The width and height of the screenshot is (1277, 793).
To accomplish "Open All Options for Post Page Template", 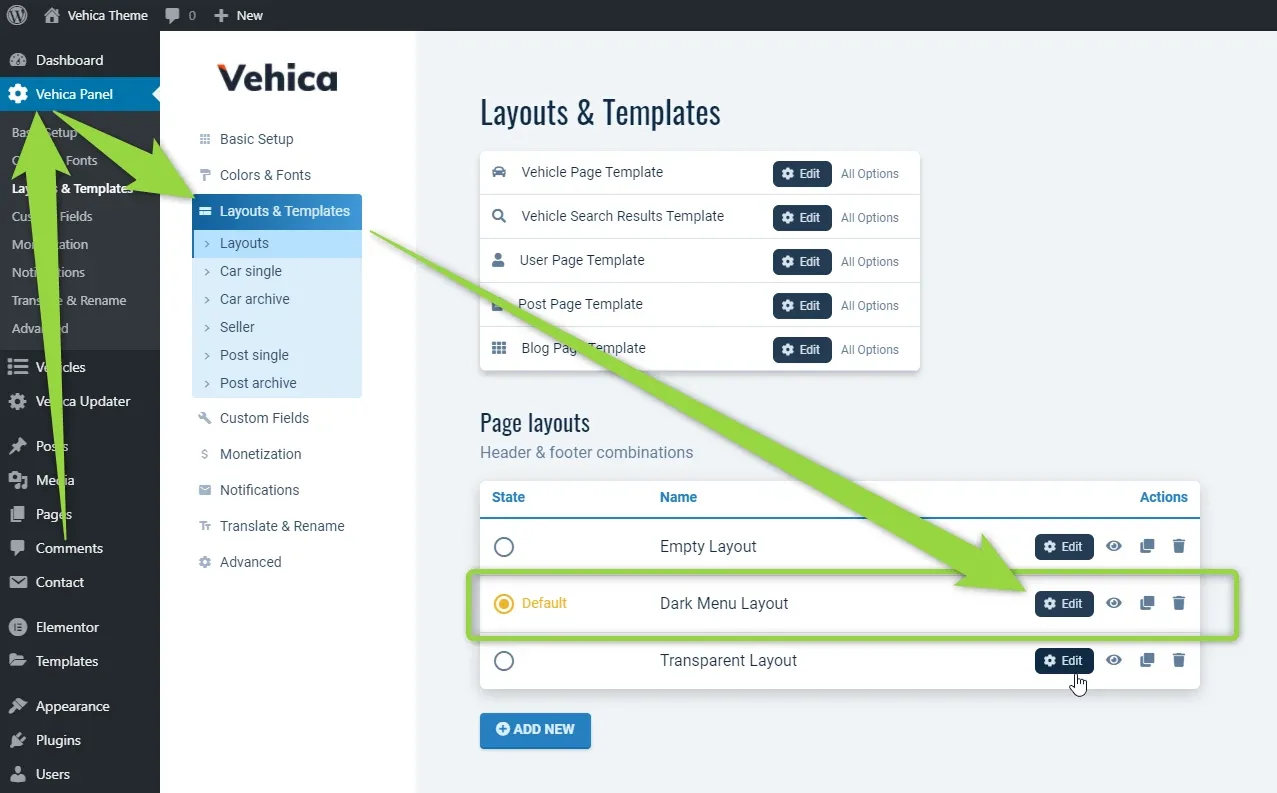I will point(870,306).
